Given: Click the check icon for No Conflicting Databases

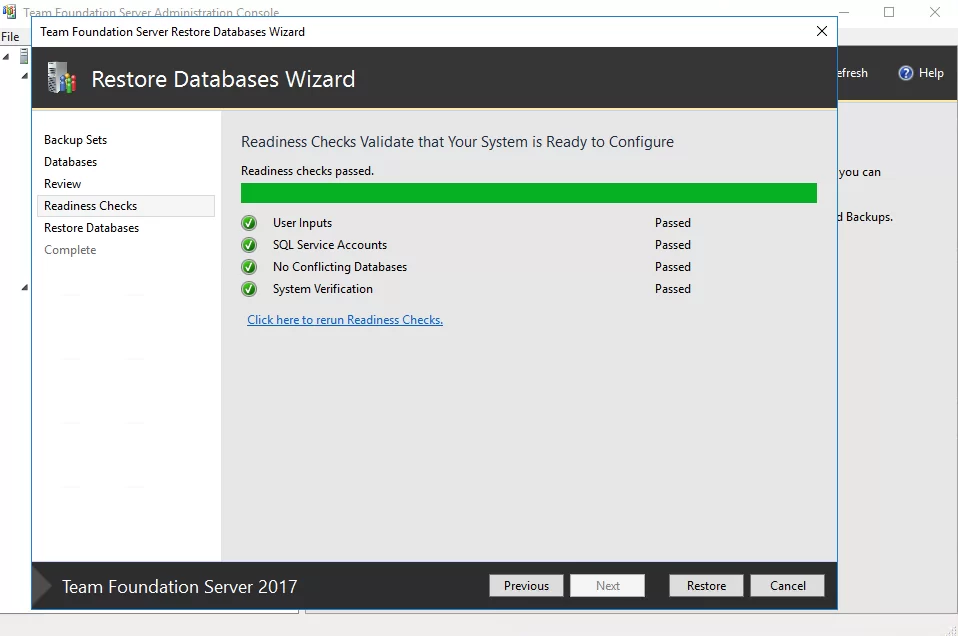Looking at the screenshot, I should tap(249, 267).
